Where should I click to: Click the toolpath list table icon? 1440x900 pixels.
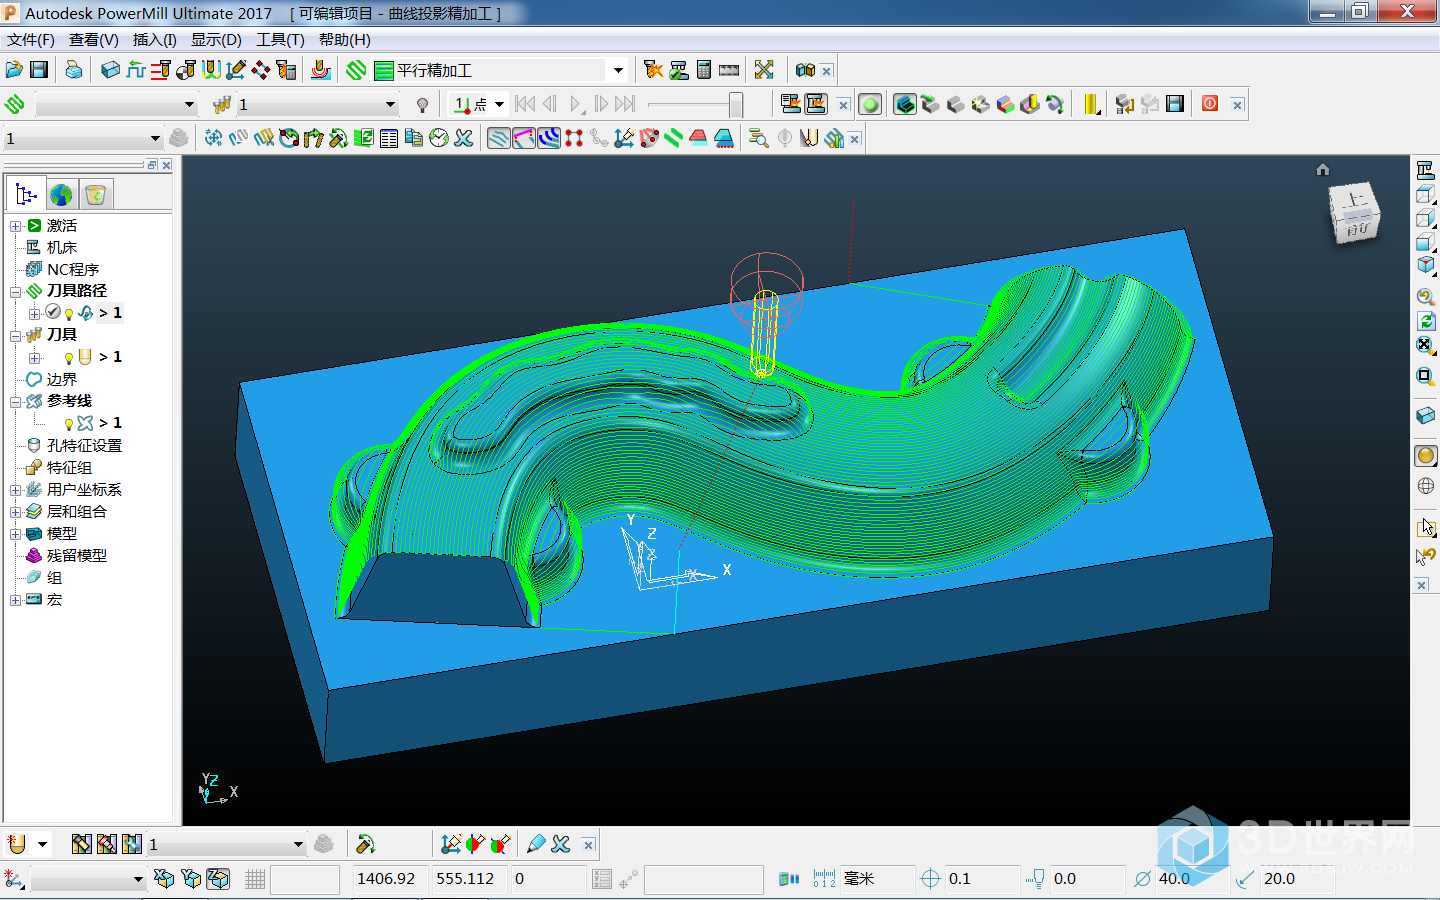coord(389,138)
